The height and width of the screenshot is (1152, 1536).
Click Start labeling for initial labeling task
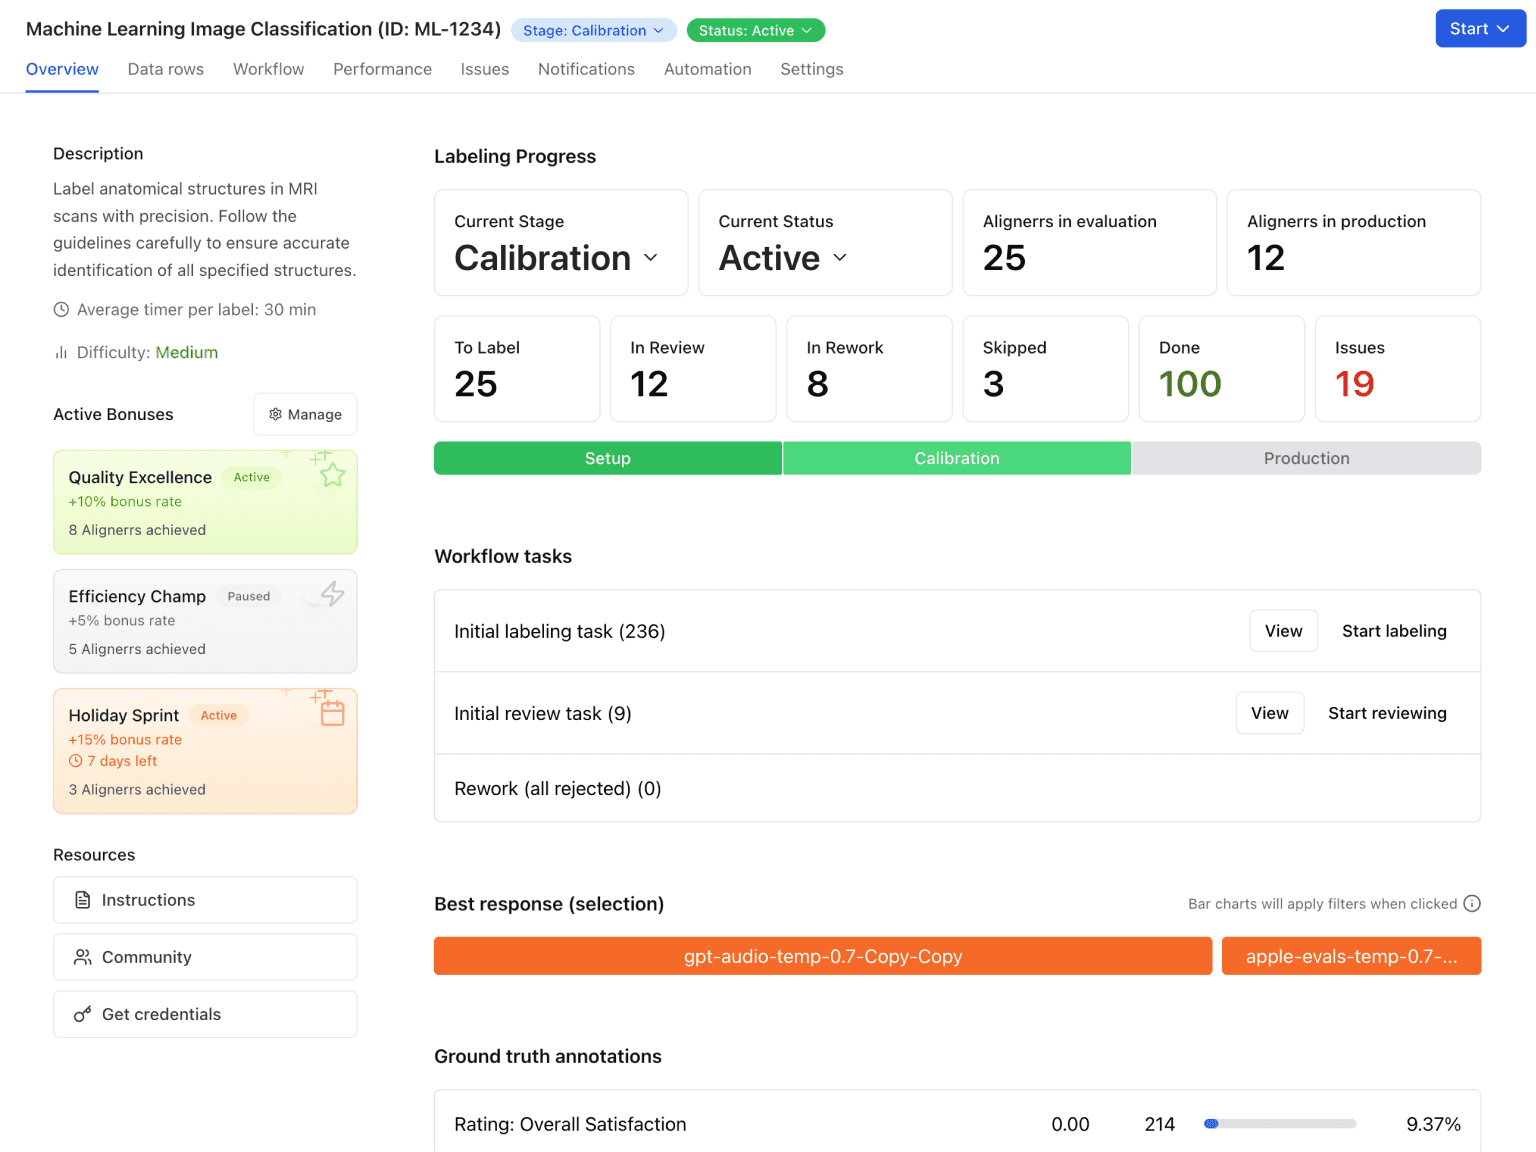(1394, 631)
